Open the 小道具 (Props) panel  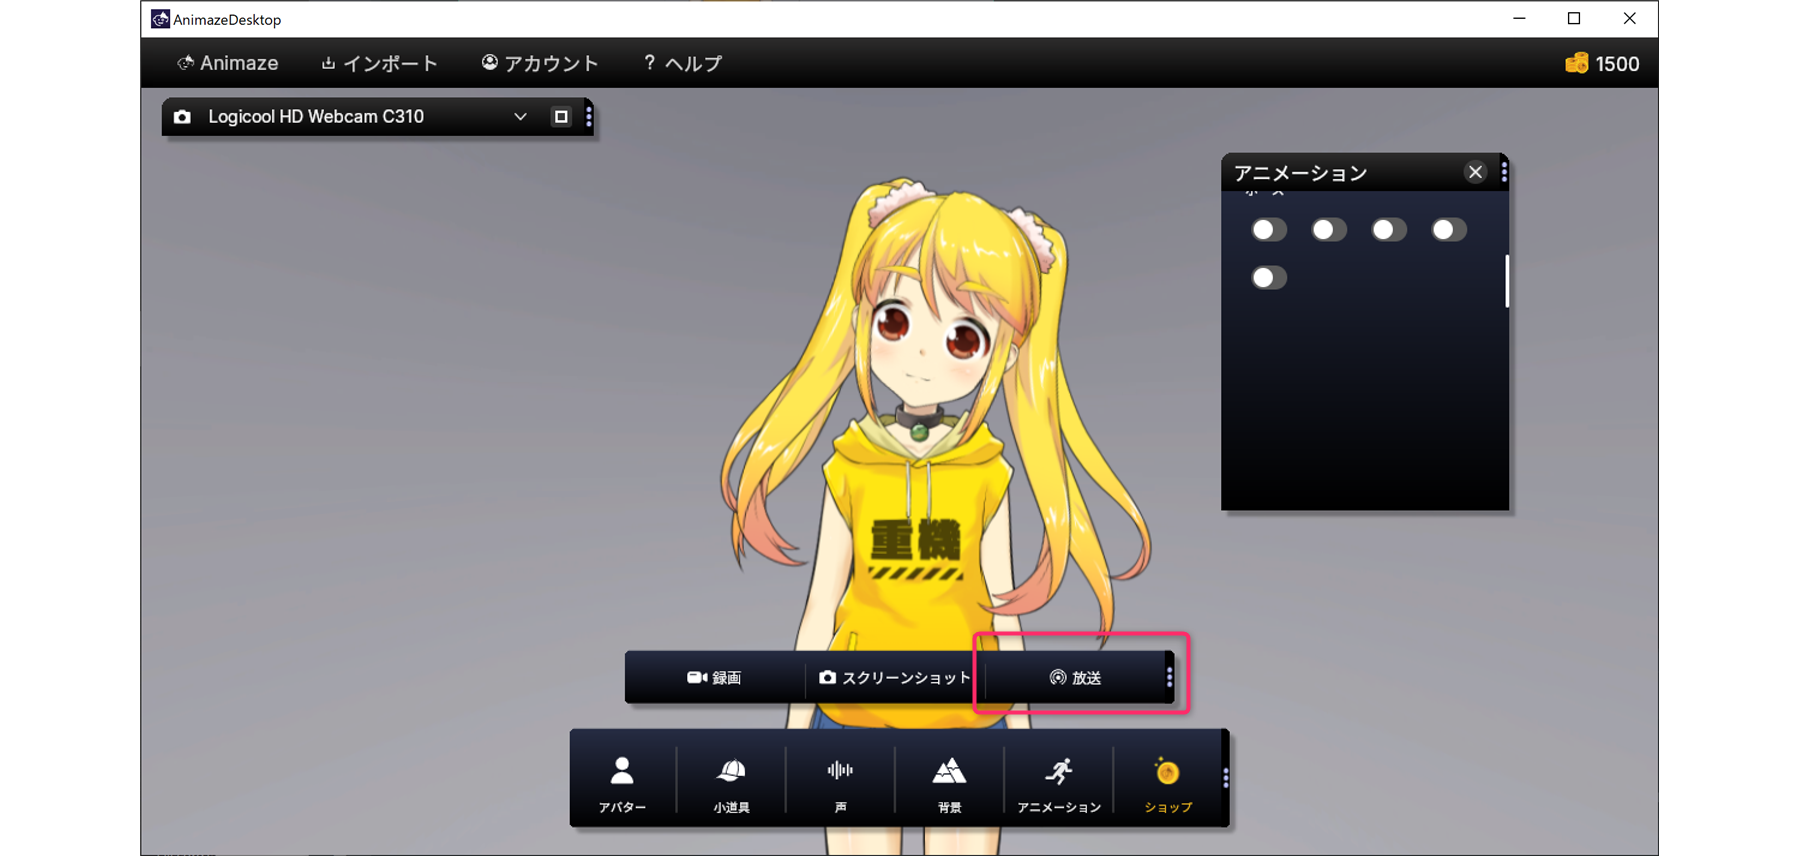[731, 782]
